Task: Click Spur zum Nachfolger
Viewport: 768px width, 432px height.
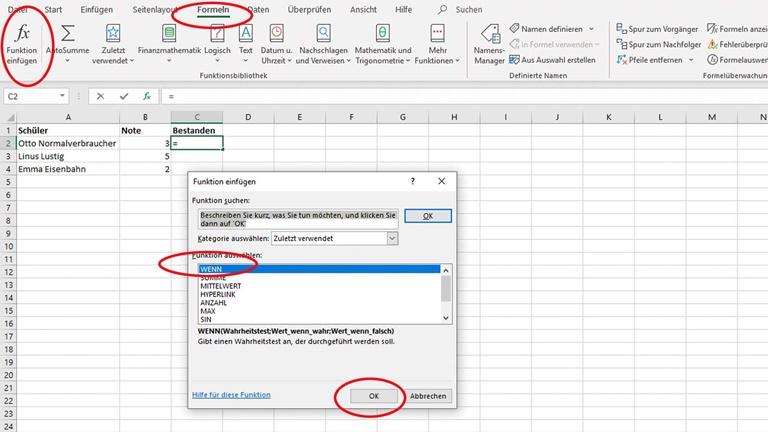Action: tap(659, 45)
